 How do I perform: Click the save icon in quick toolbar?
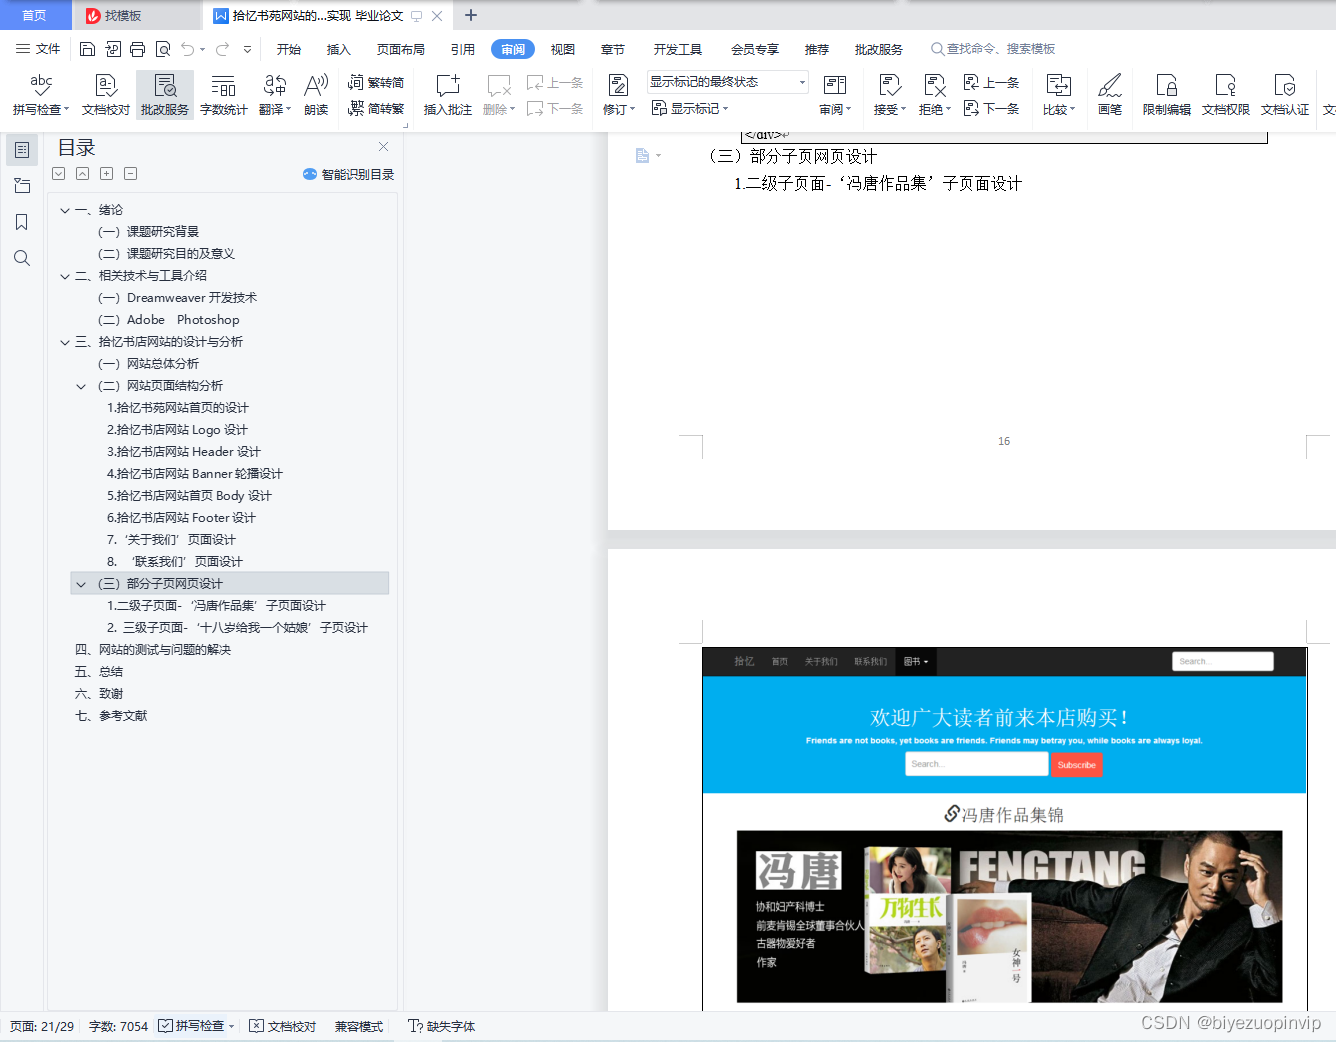pos(87,49)
